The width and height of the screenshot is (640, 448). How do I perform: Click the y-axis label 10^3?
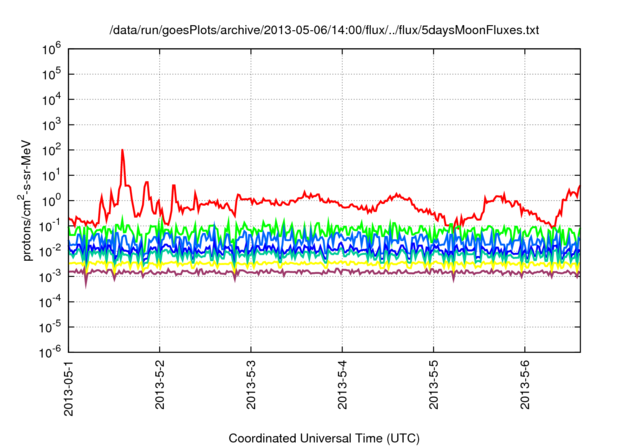[51, 125]
